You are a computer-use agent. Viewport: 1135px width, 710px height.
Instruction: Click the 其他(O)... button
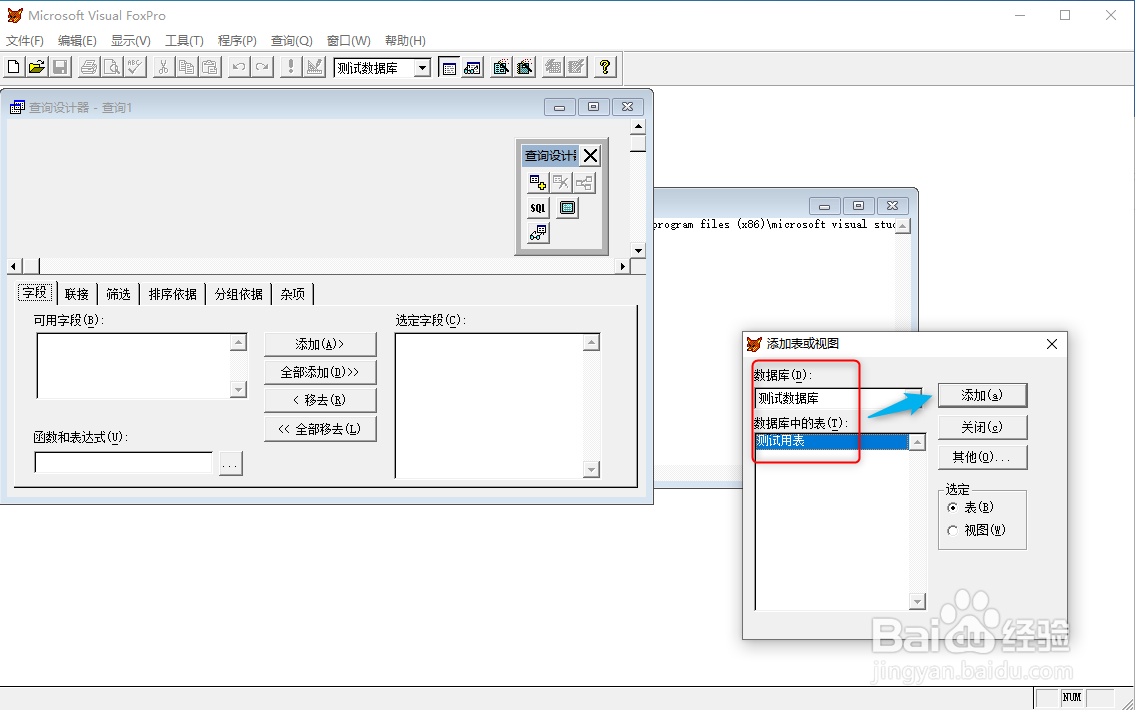[x=982, y=457]
